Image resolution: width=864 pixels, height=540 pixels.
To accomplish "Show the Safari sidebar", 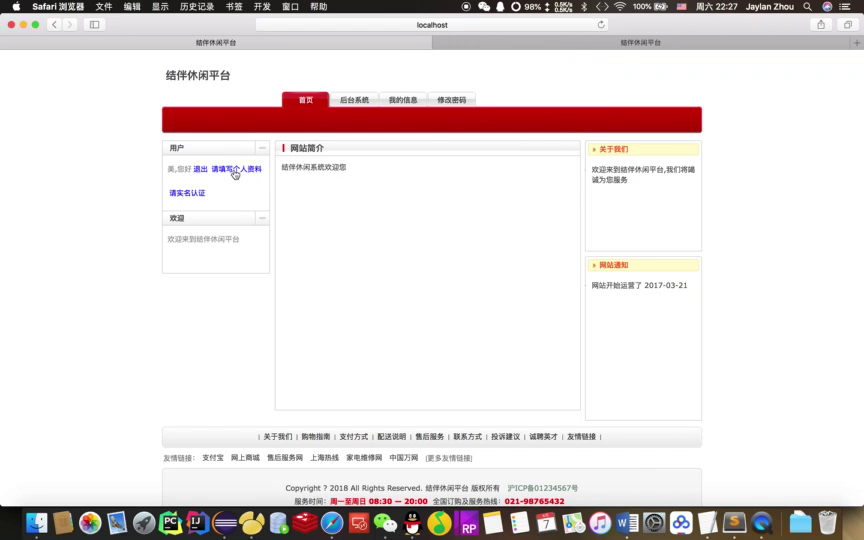I will (94, 25).
